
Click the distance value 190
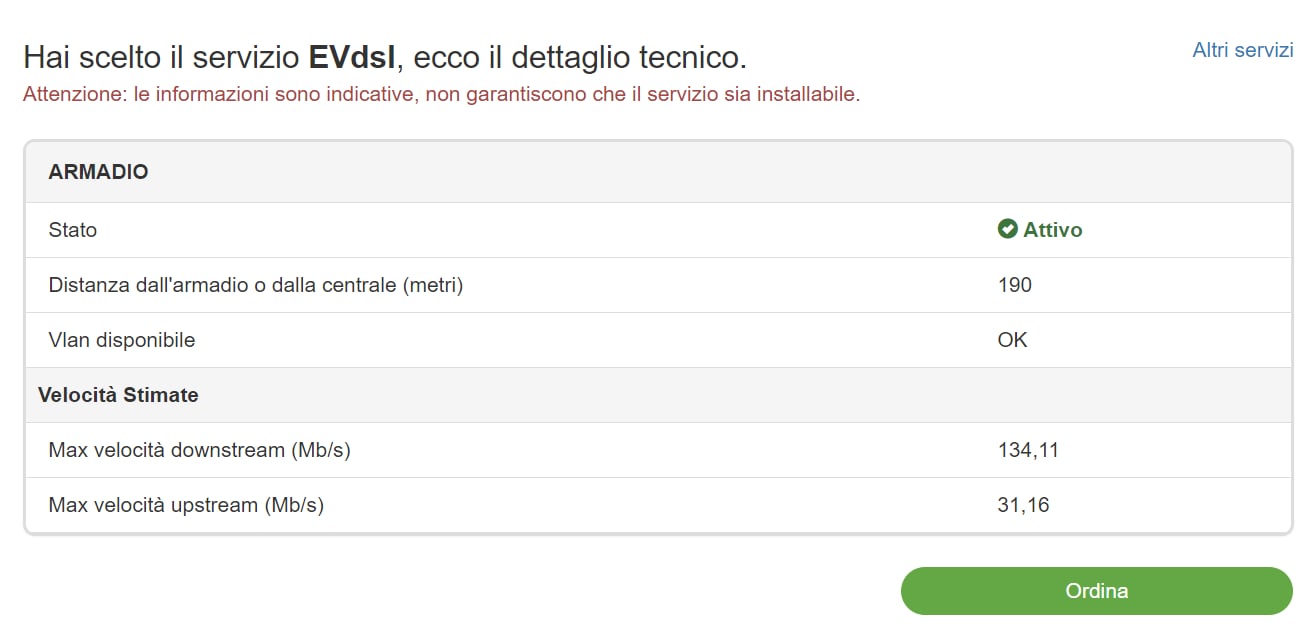point(1015,285)
